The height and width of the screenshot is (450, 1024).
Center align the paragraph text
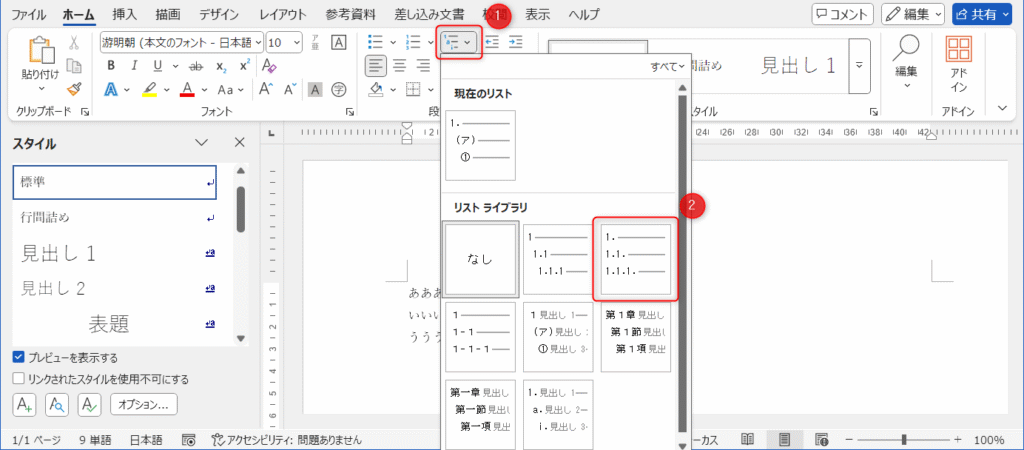[x=399, y=65]
